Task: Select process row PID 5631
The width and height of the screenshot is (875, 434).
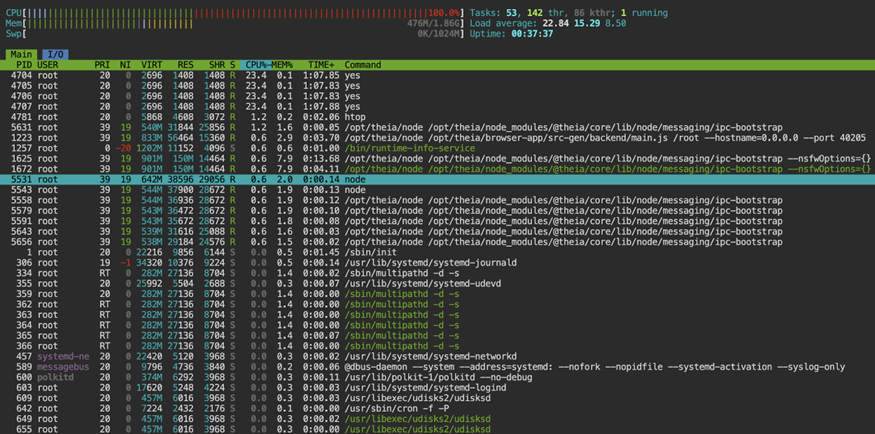Action: 438,127
